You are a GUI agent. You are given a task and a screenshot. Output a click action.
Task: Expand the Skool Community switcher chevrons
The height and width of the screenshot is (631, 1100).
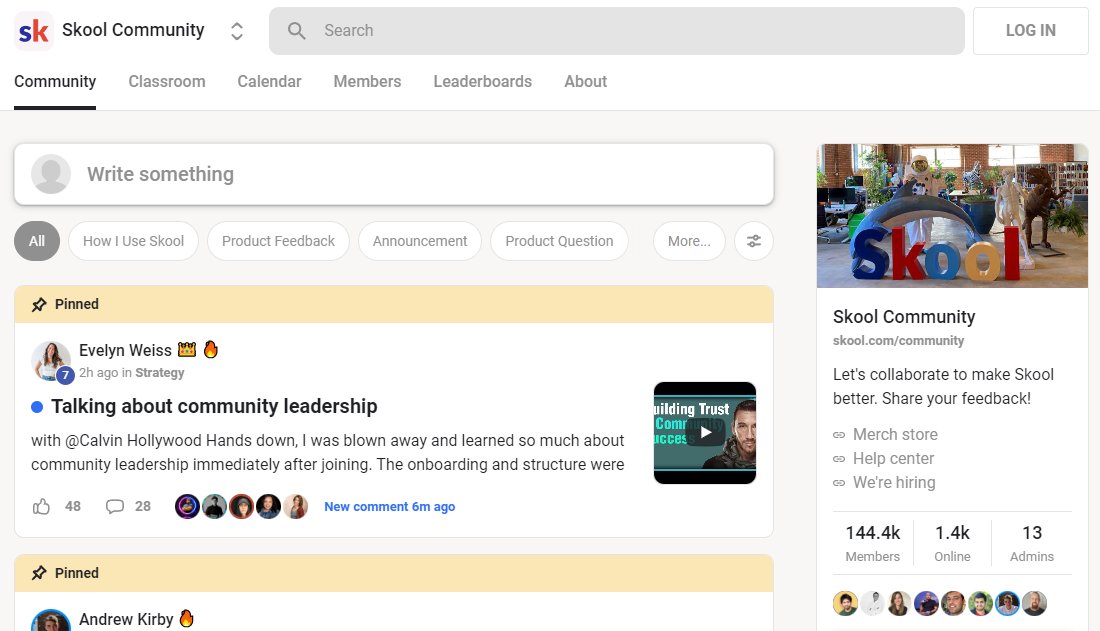[x=237, y=31]
